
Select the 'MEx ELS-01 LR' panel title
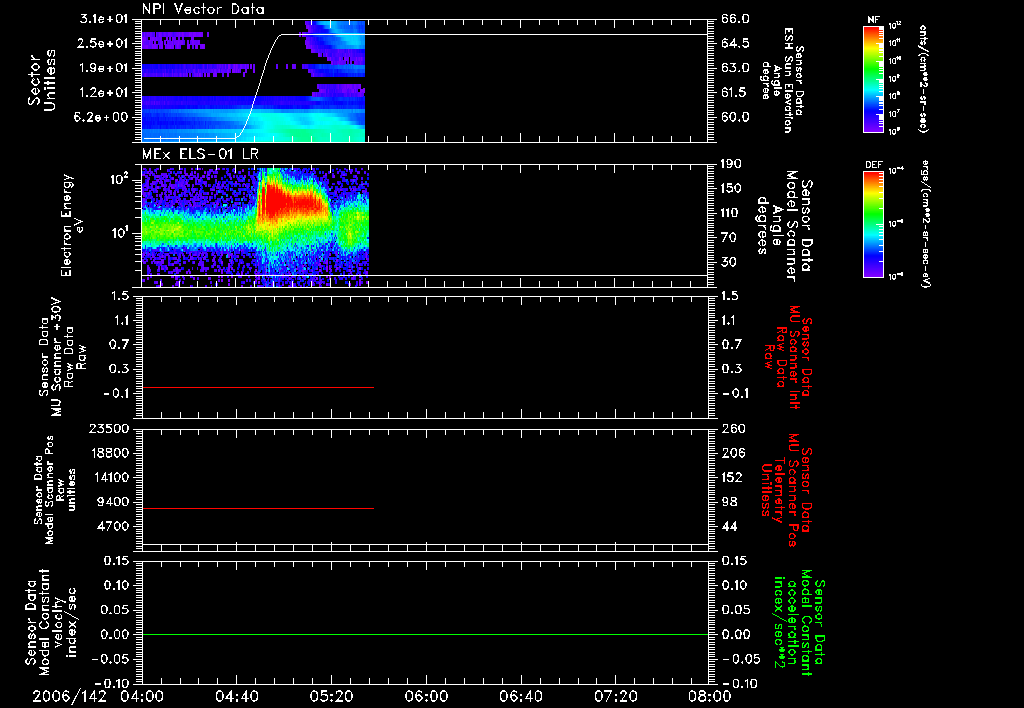(200, 155)
